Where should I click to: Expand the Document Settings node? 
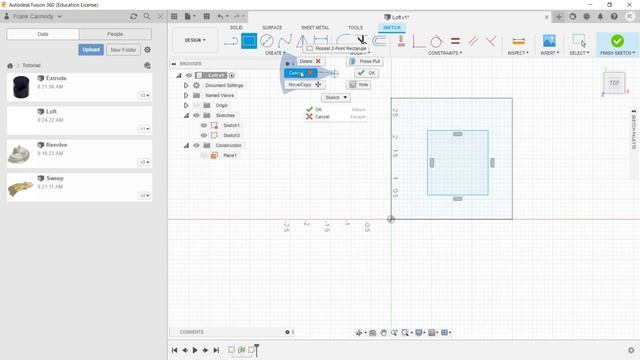coord(186,85)
